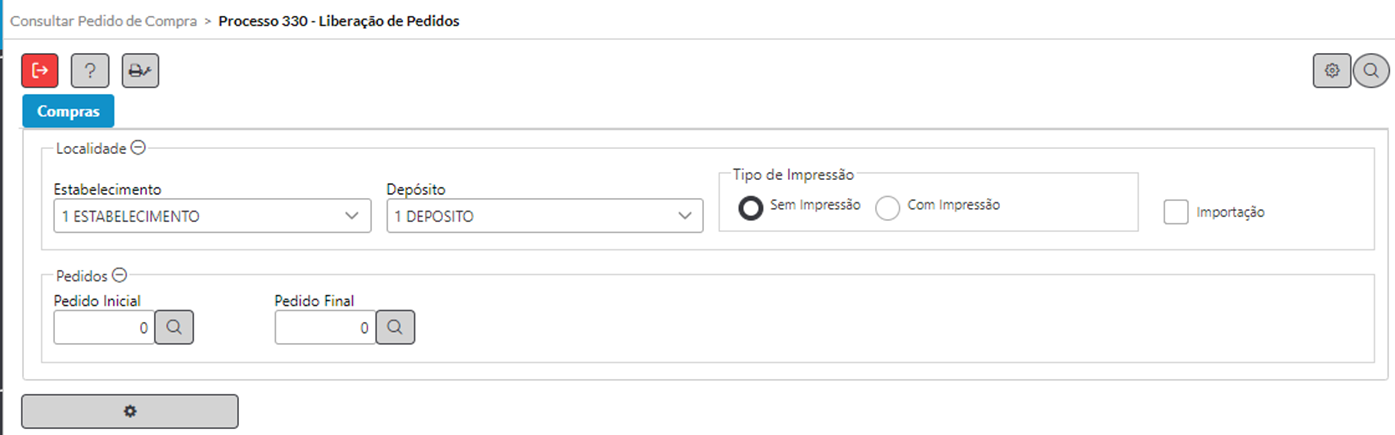Click the Pedido Final input field
The image size is (1395, 435).
click(325, 327)
